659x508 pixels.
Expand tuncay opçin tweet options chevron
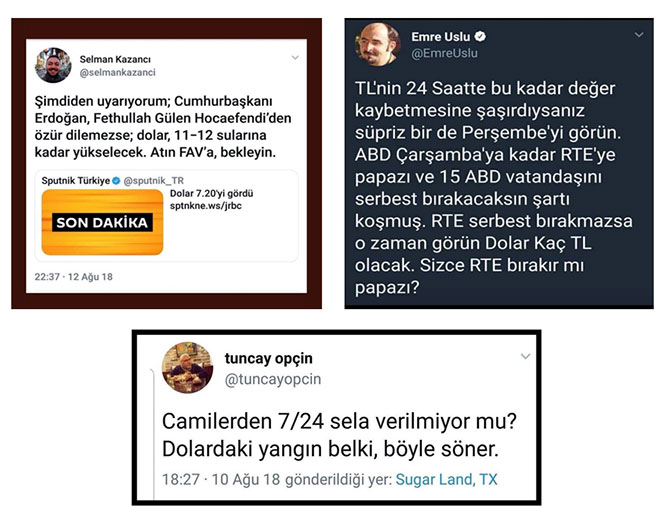click(x=525, y=356)
